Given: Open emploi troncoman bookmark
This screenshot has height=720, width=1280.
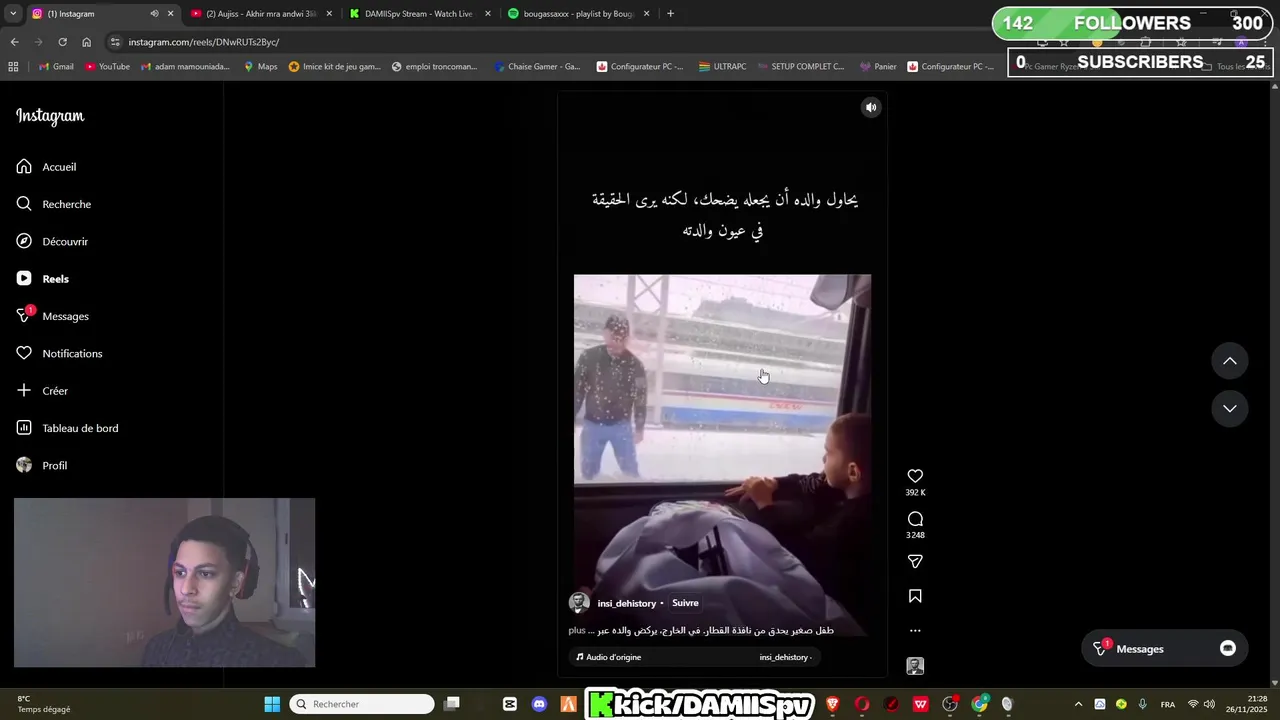Looking at the screenshot, I should click(435, 67).
